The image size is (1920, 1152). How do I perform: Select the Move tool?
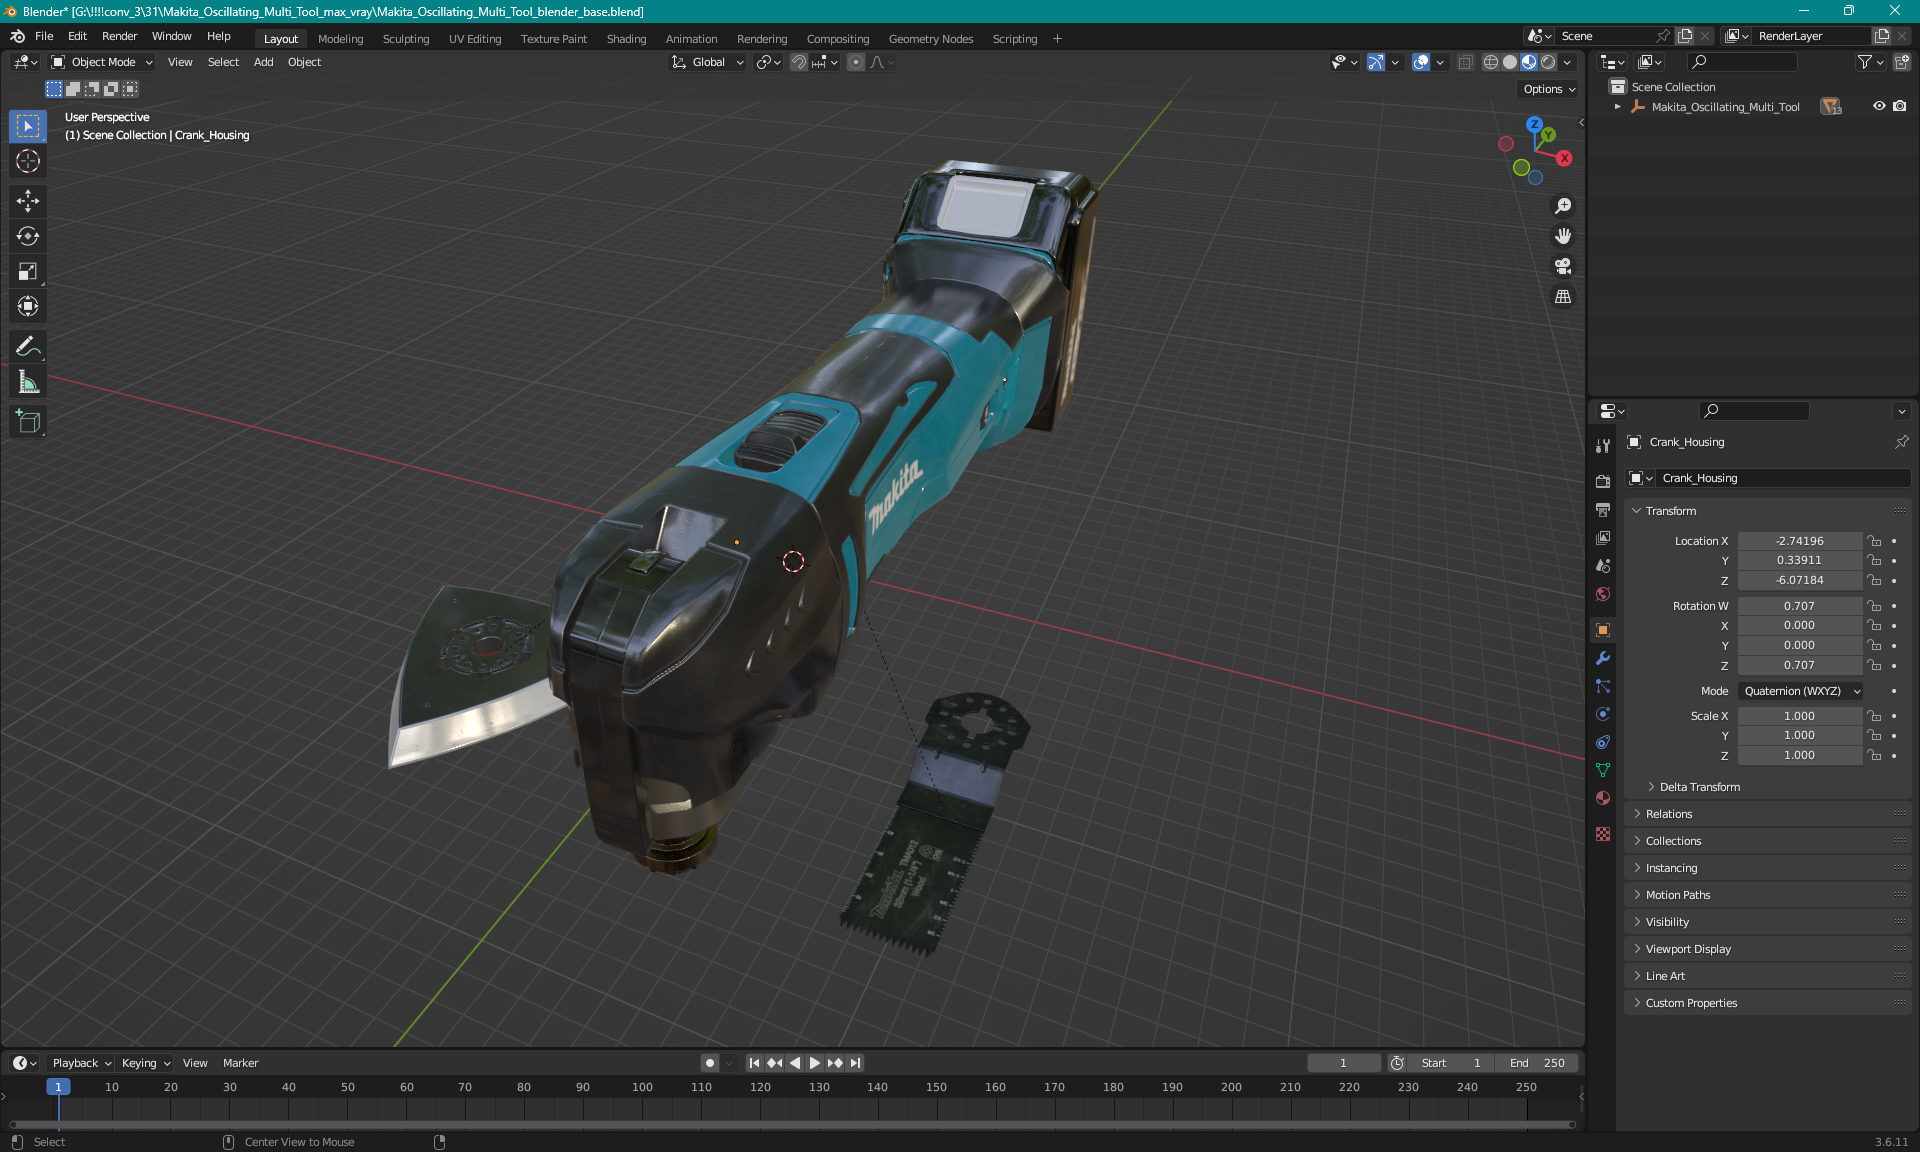pos(28,201)
